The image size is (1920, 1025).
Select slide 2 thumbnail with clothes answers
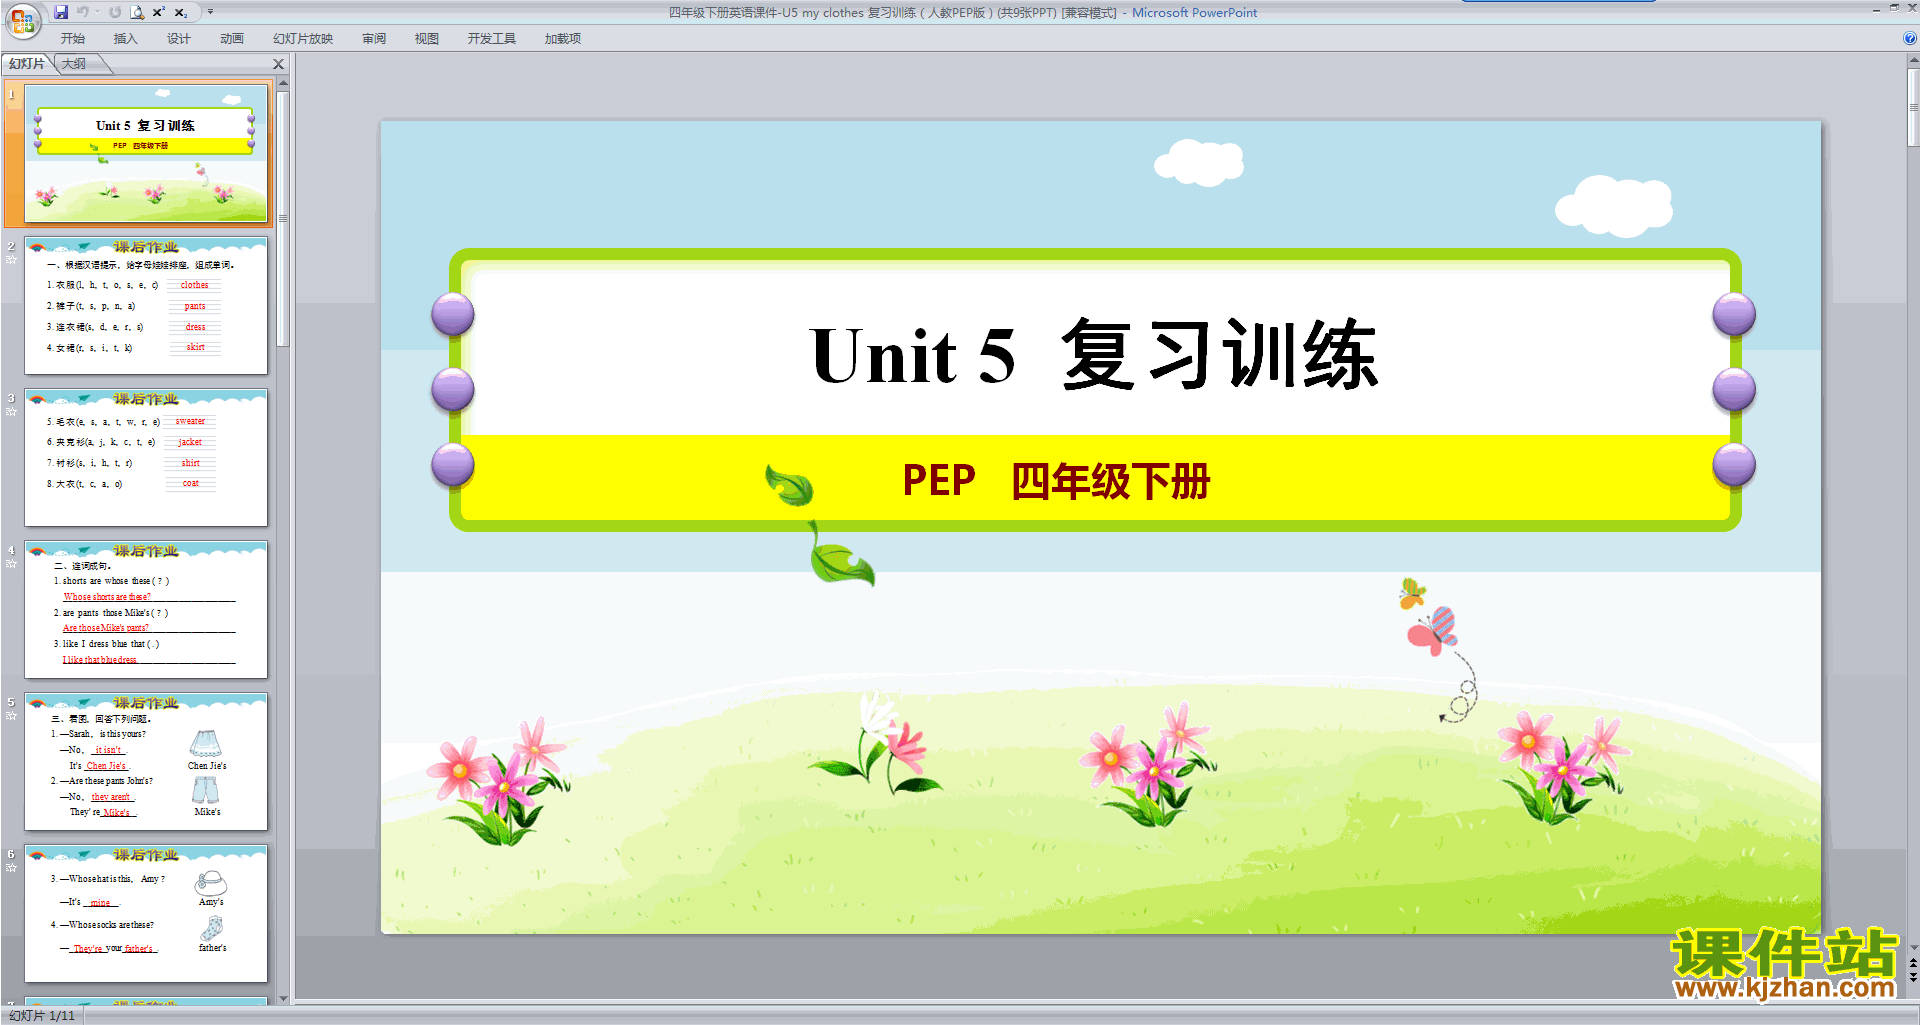coord(146,305)
